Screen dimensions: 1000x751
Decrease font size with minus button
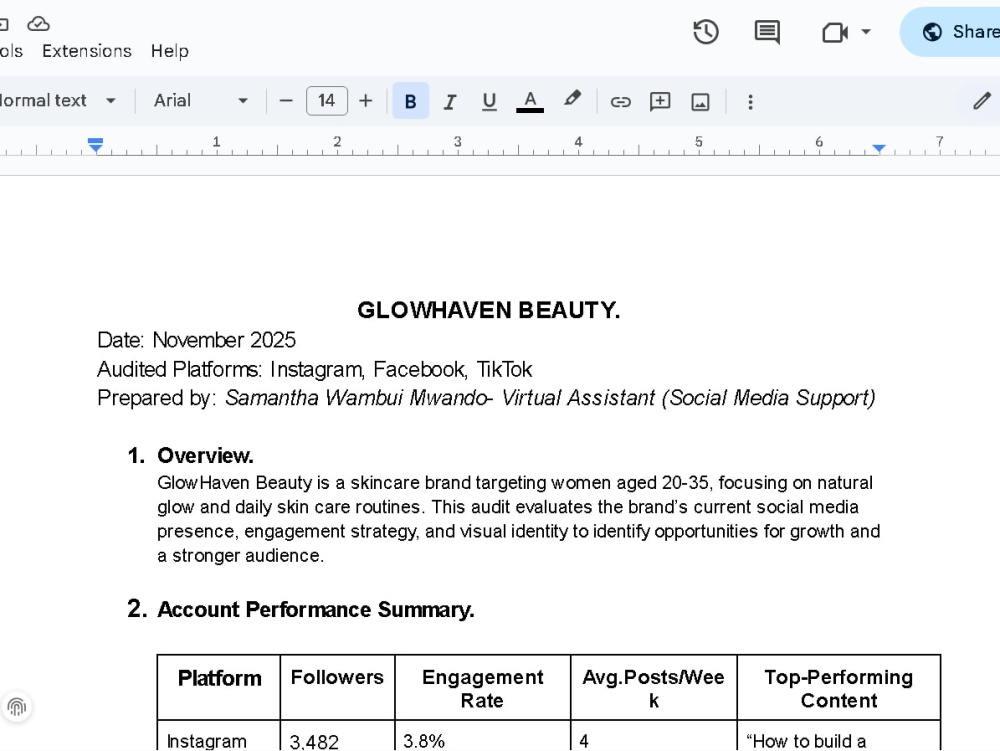tap(286, 101)
